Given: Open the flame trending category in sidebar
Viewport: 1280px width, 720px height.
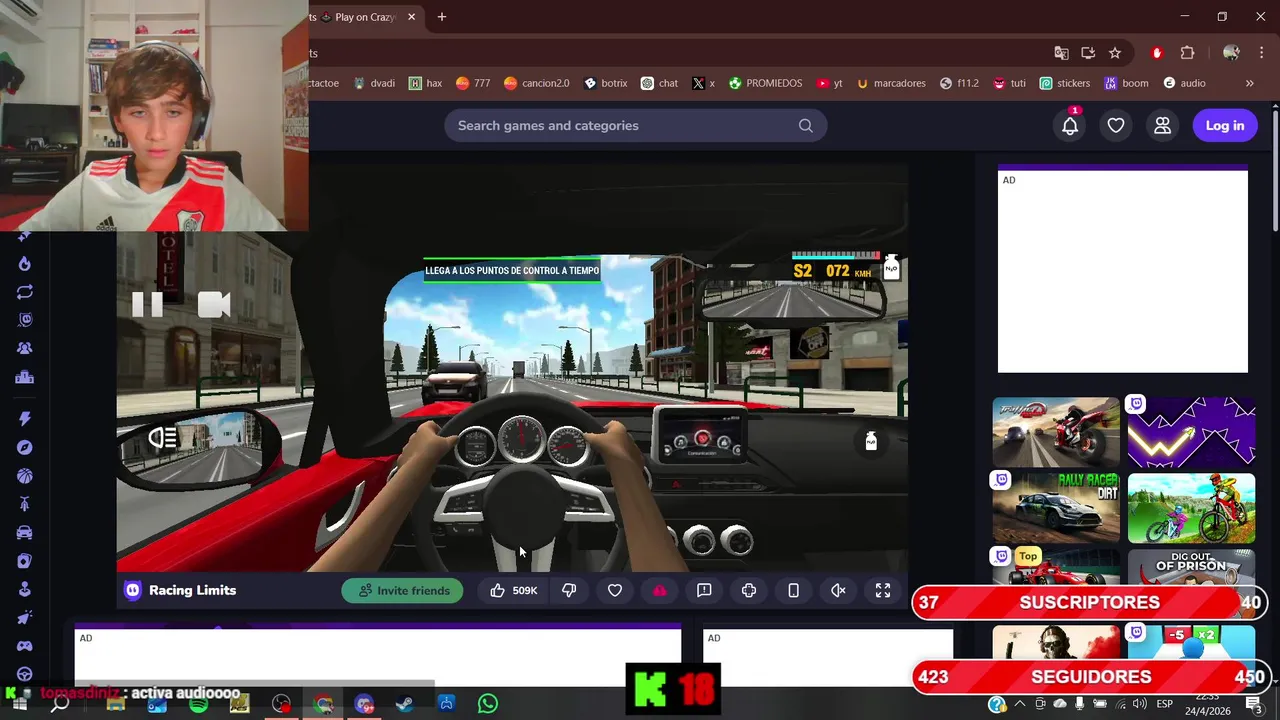Looking at the screenshot, I should [25, 264].
